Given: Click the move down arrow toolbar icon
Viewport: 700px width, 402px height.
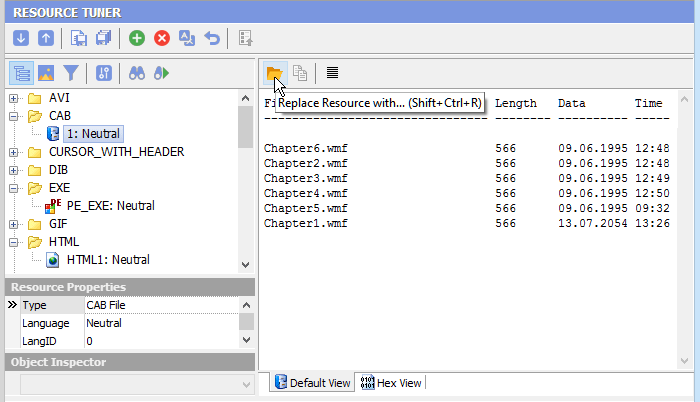Looking at the screenshot, I should (x=21, y=38).
